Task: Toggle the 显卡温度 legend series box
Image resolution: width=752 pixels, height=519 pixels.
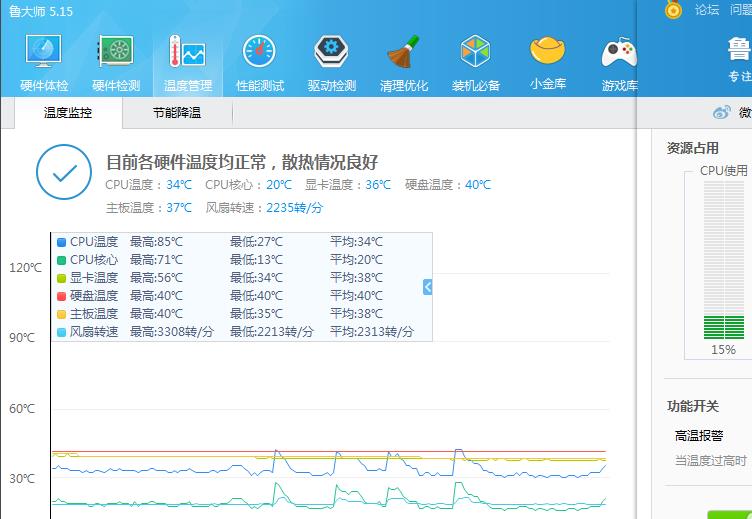Action: click(x=62, y=278)
